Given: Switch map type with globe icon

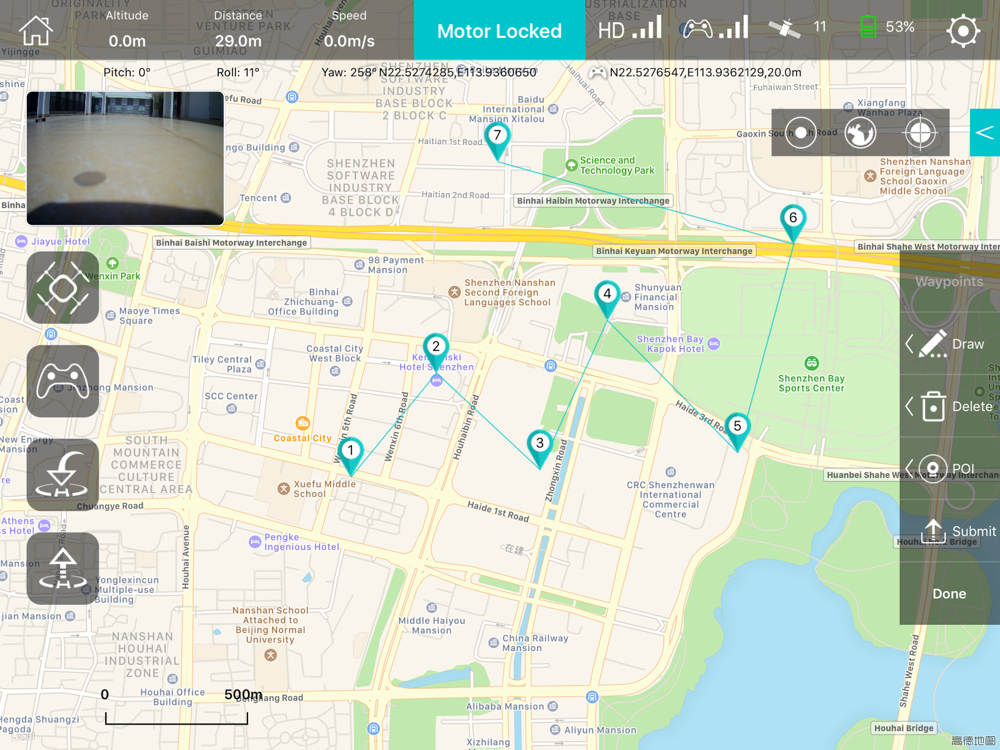Looking at the screenshot, I should tap(860, 133).
